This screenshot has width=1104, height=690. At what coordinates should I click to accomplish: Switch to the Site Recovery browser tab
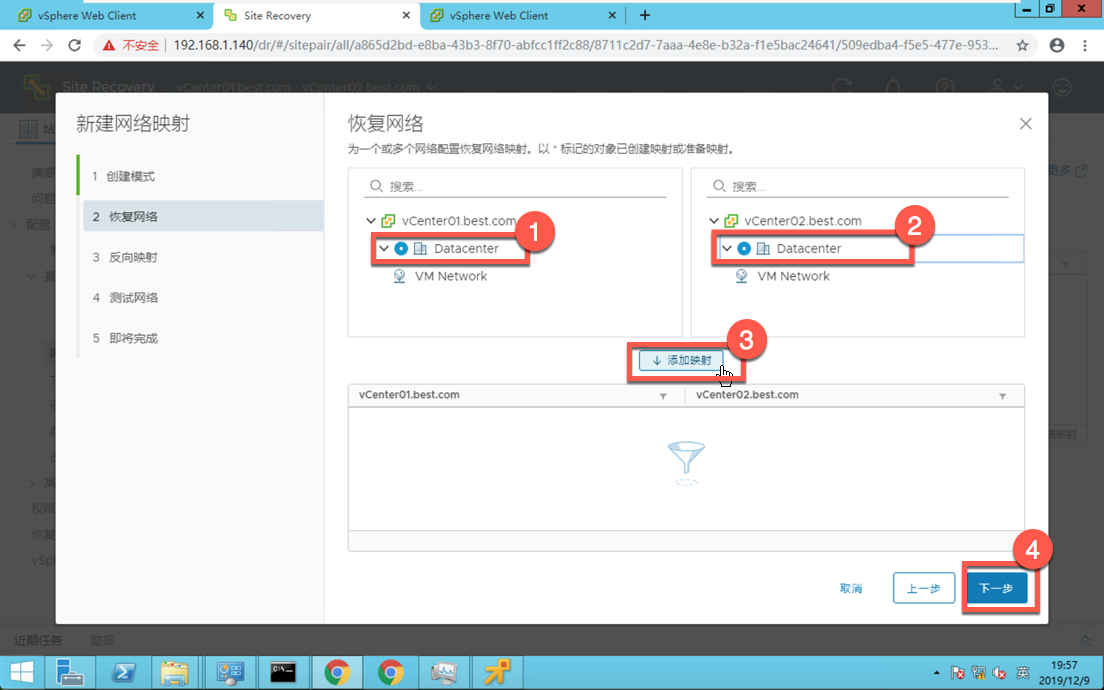(x=314, y=15)
